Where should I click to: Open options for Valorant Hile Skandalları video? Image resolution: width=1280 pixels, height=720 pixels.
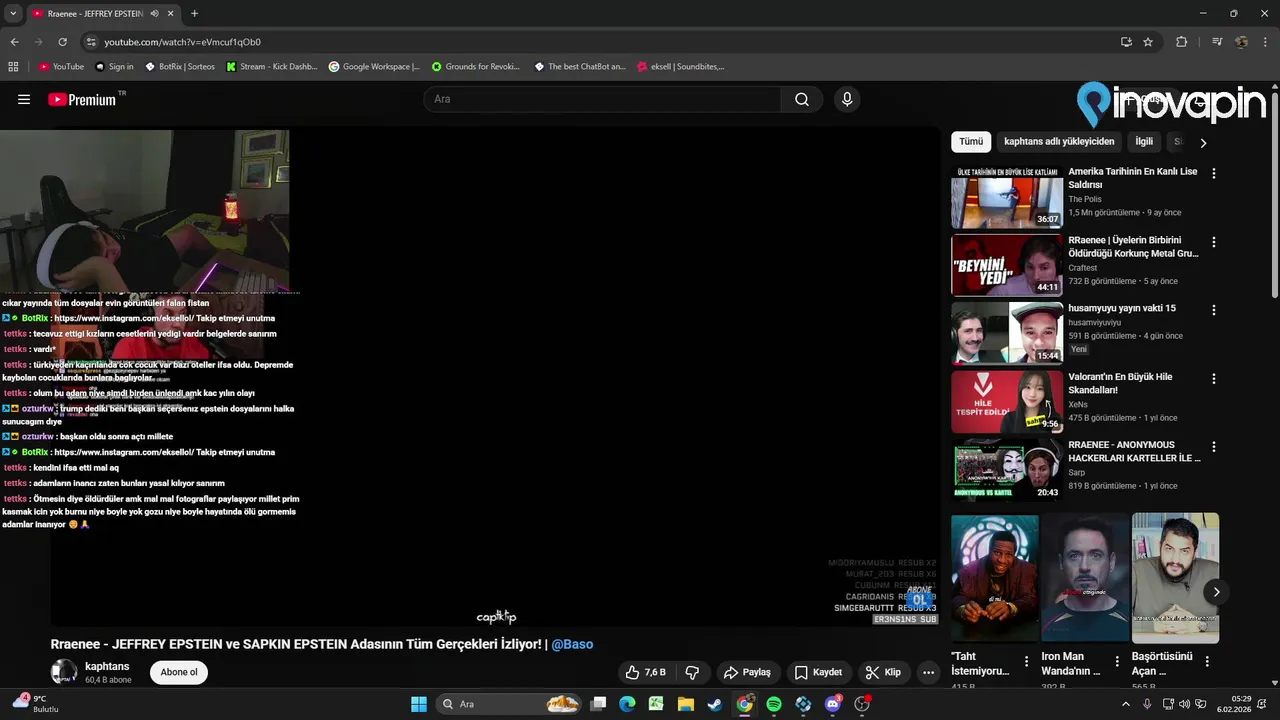(x=1214, y=379)
